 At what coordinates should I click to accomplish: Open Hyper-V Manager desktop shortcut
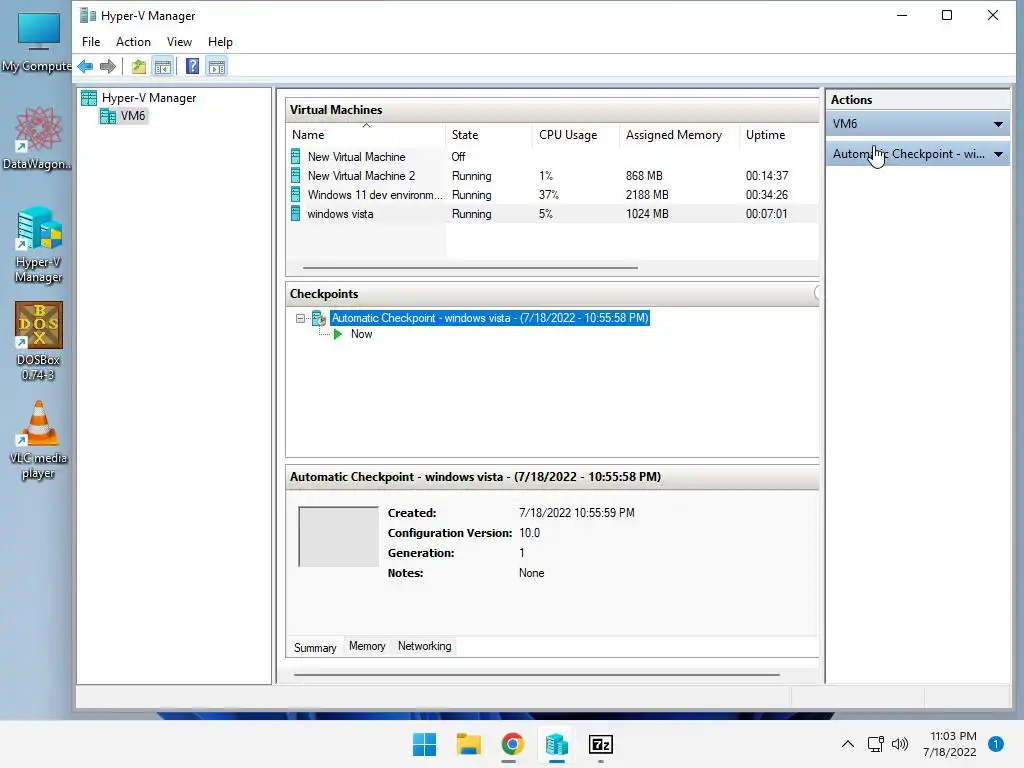click(39, 244)
